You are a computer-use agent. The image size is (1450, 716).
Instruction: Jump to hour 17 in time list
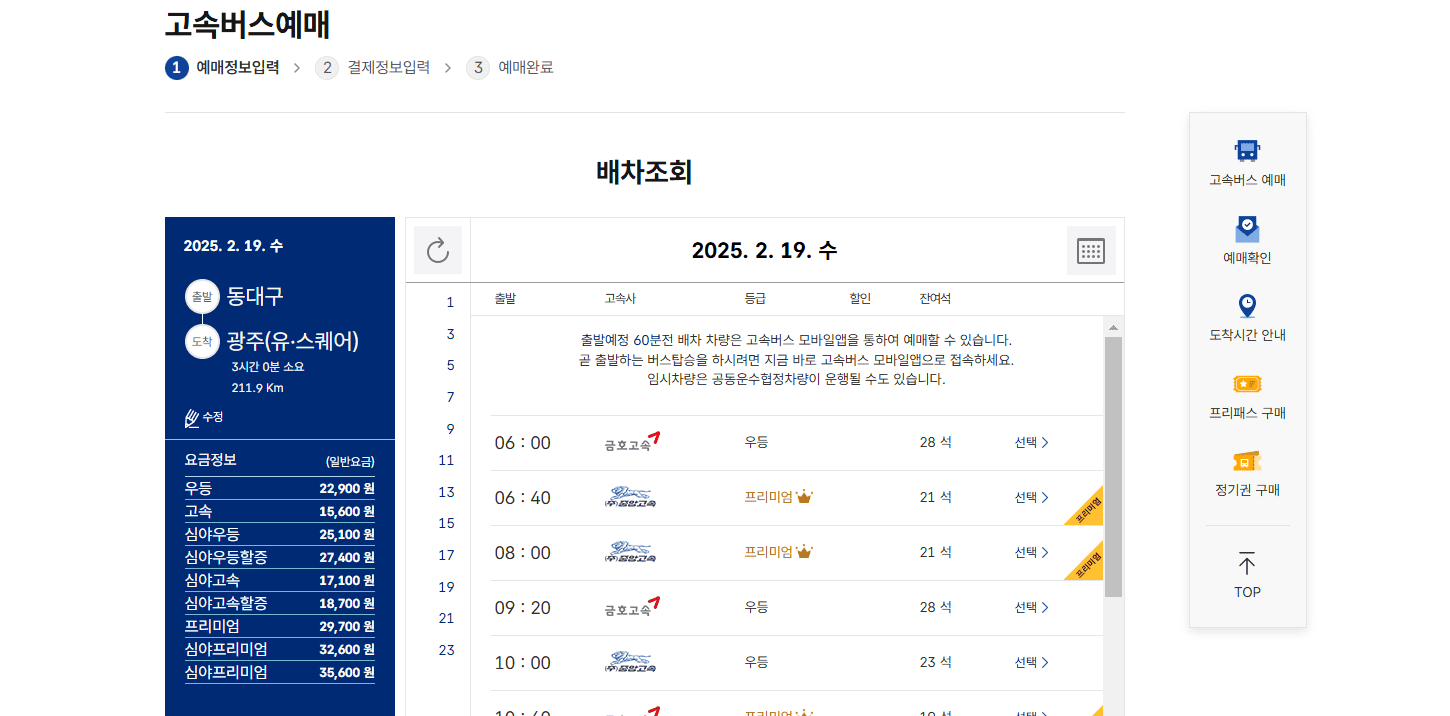(x=447, y=555)
